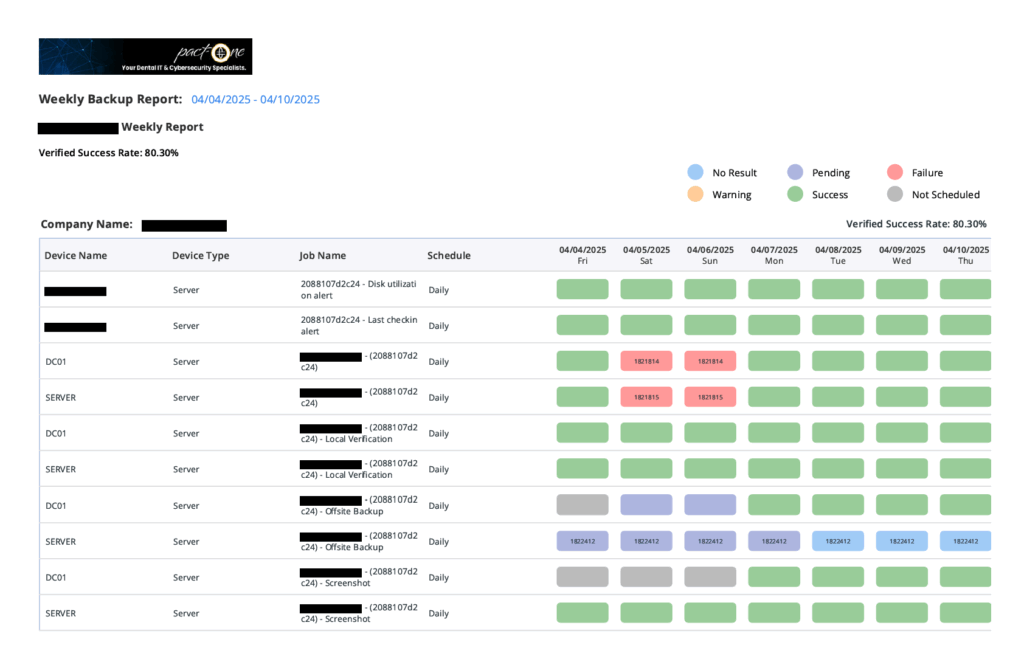Select the 04/07/2025 Mon column header
Screen dimensions: 1024x662
[773, 255]
